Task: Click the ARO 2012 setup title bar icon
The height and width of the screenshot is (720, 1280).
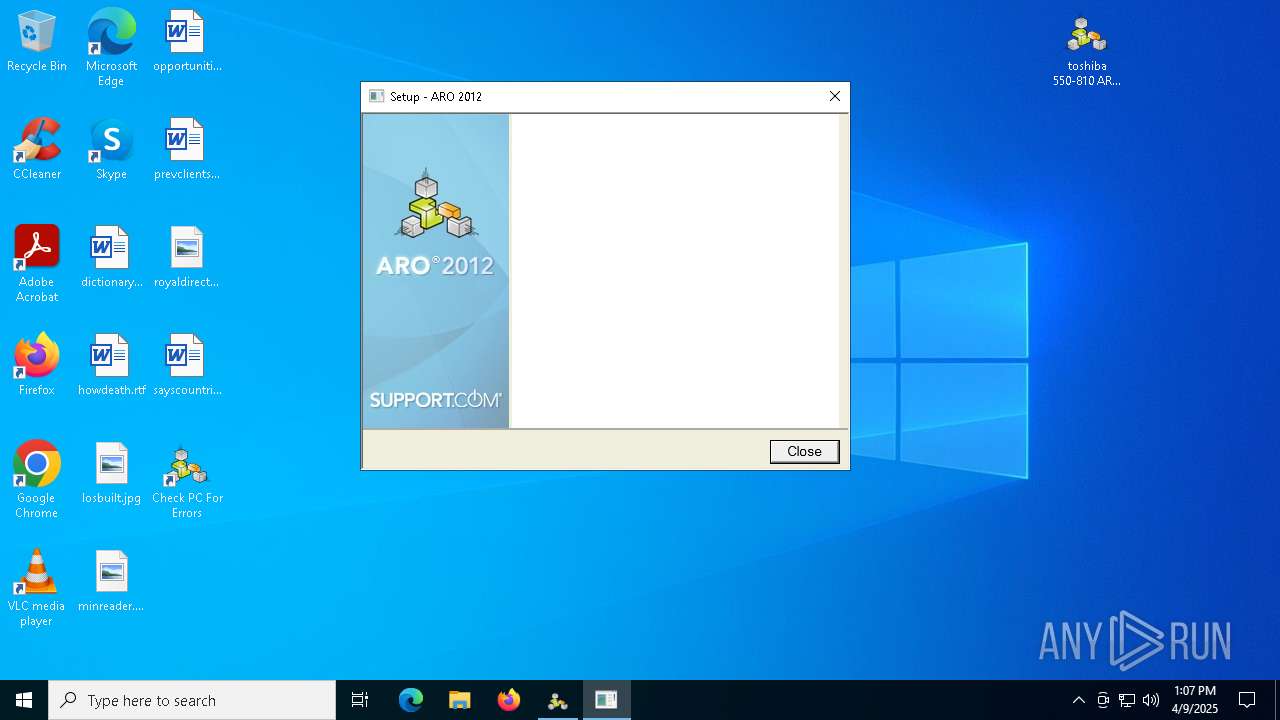Action: click(x=377, y=96)
